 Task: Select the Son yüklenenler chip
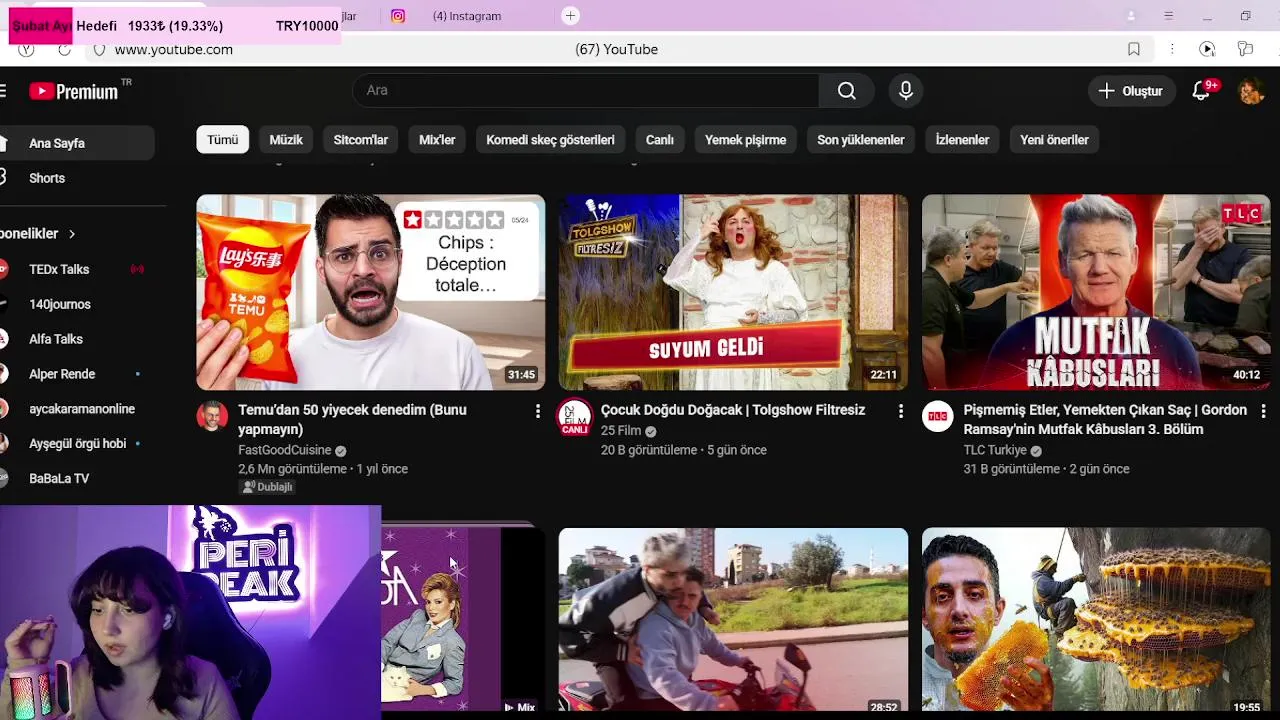tap(861, 140)
